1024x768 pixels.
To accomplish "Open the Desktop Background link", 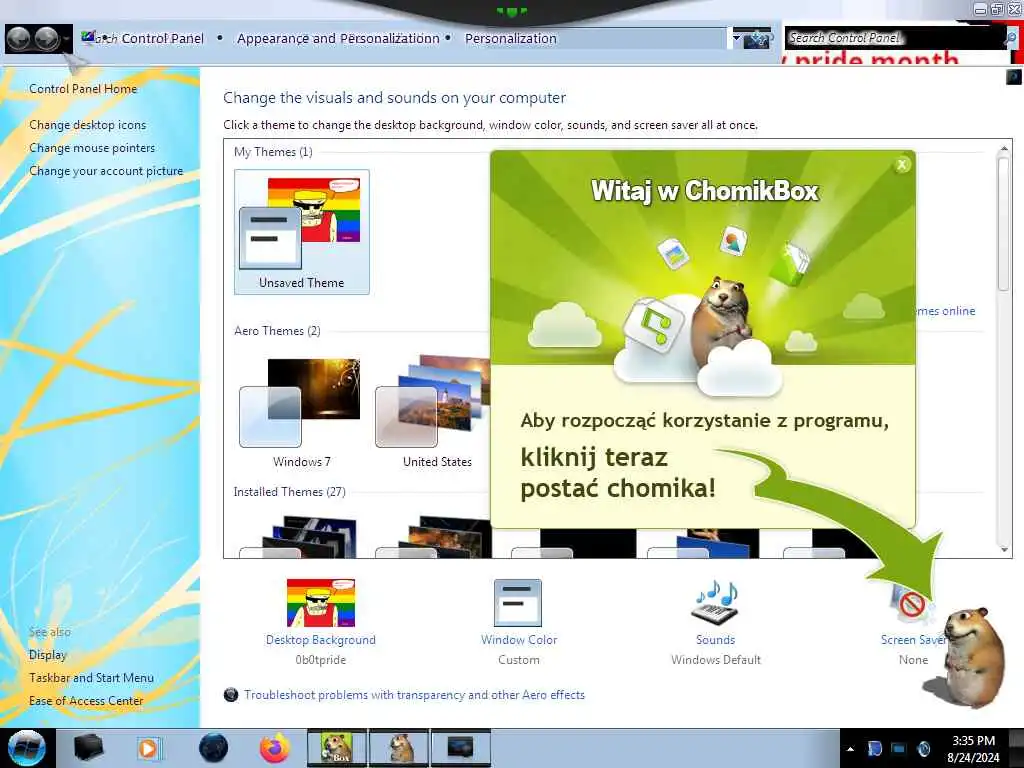I will tap(321, 640).
